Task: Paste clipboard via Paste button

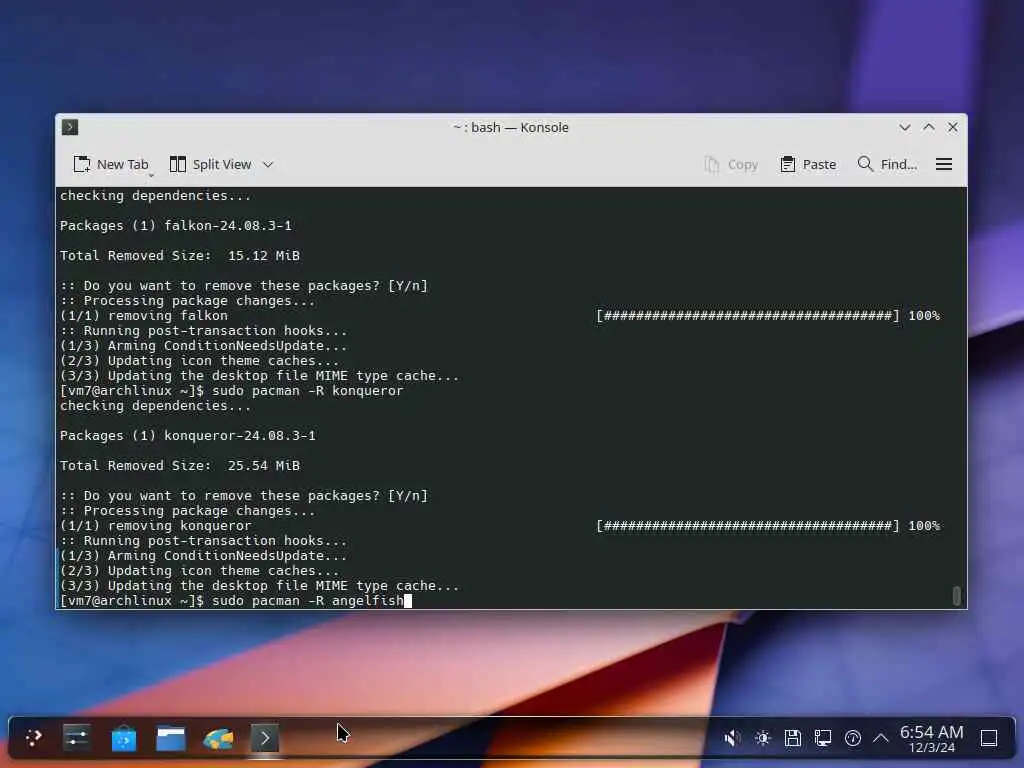Action: coord(808,165)
